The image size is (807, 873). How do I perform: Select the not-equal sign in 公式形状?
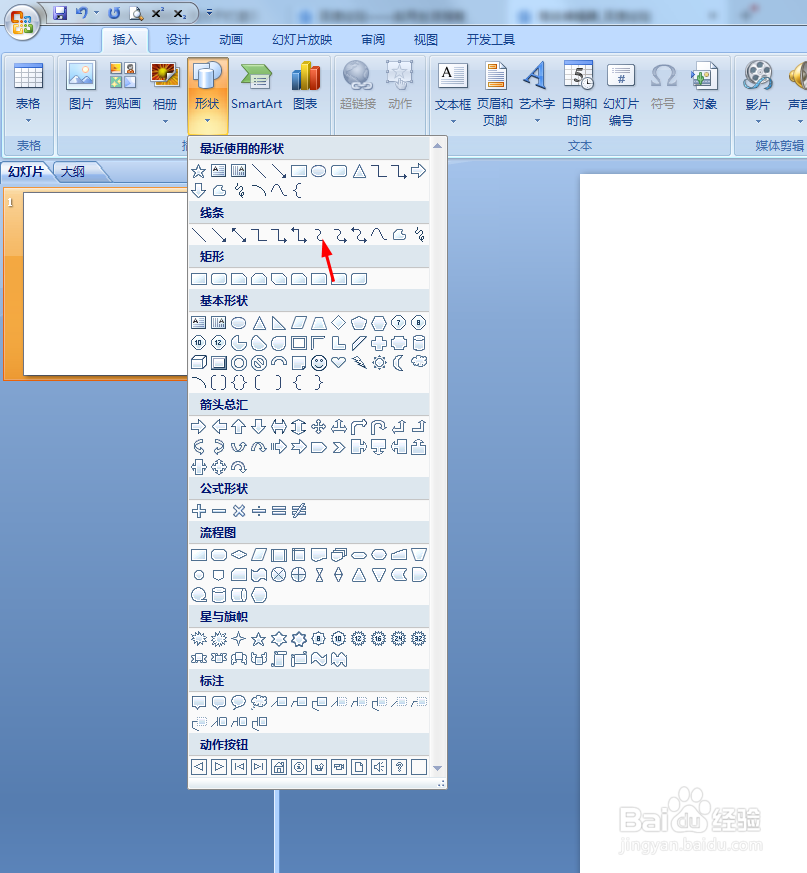[x=299, y=511]
